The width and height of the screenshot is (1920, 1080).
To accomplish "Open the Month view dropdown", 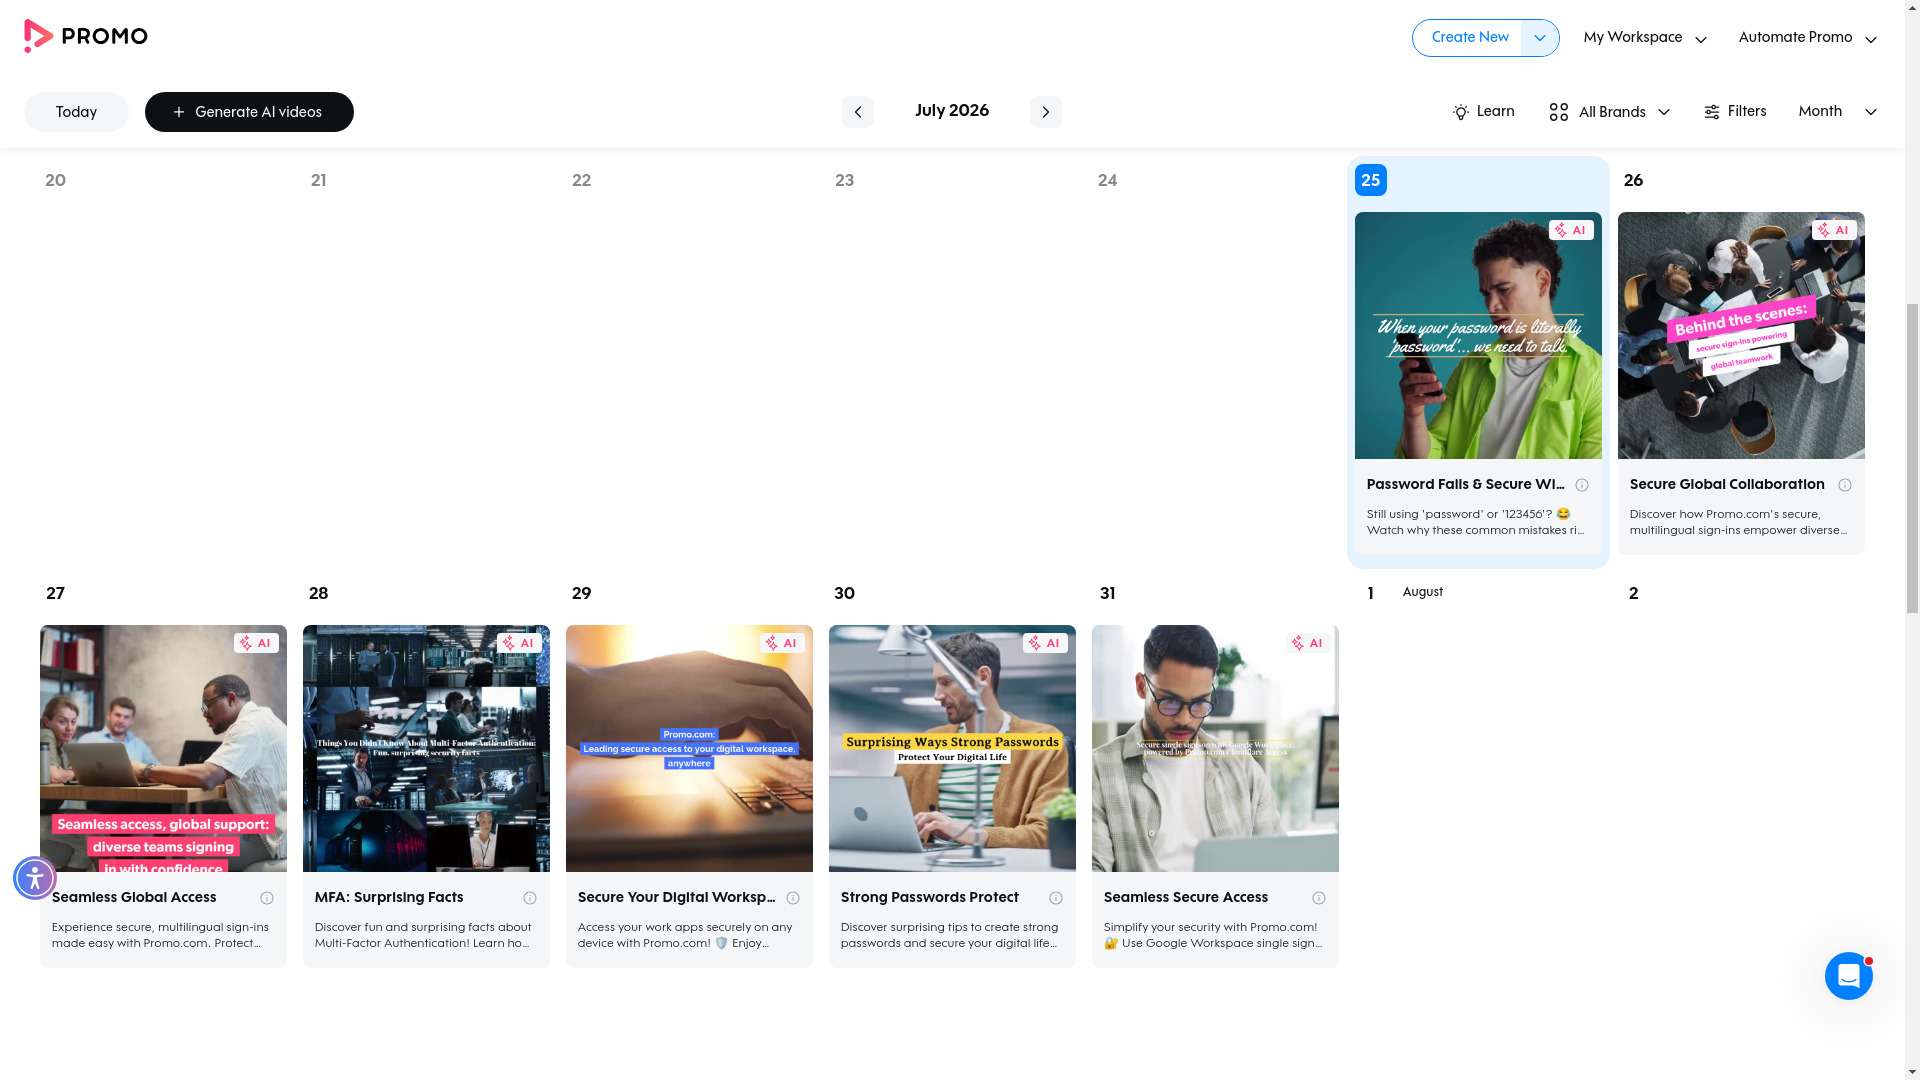I will tap(1837, 112).
